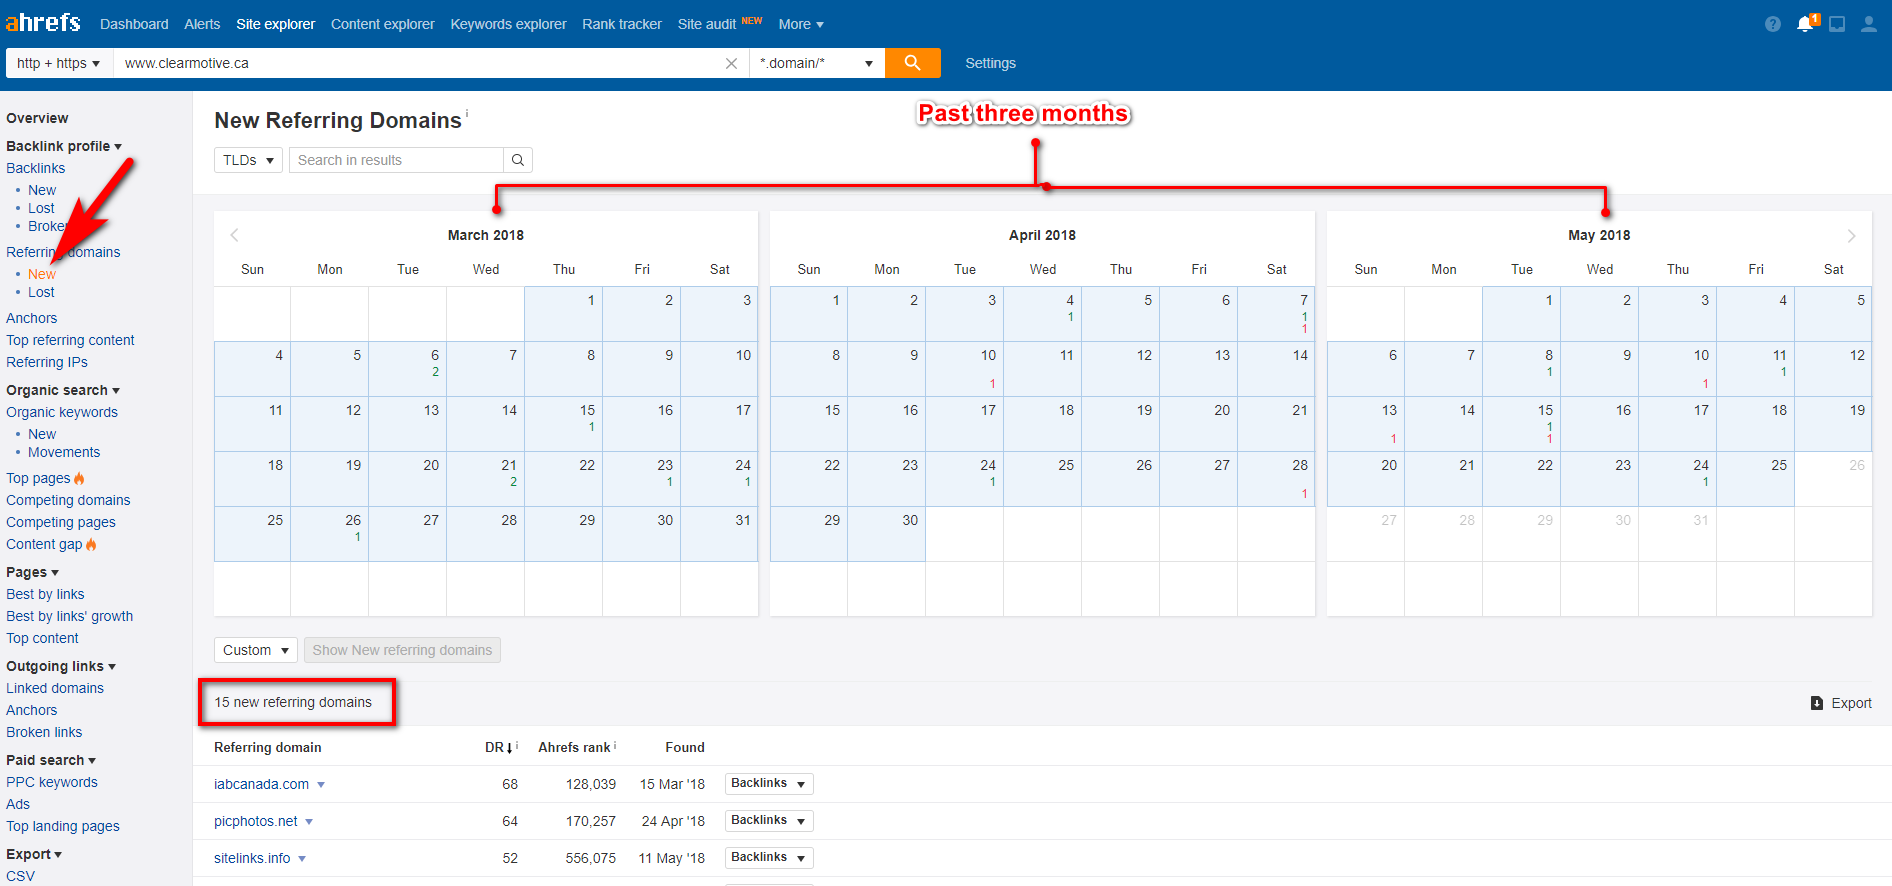This screenshot has height=886, width=1892.
Task: Expand the arrow next to iabcanada.com
Action: click(321, 785)
